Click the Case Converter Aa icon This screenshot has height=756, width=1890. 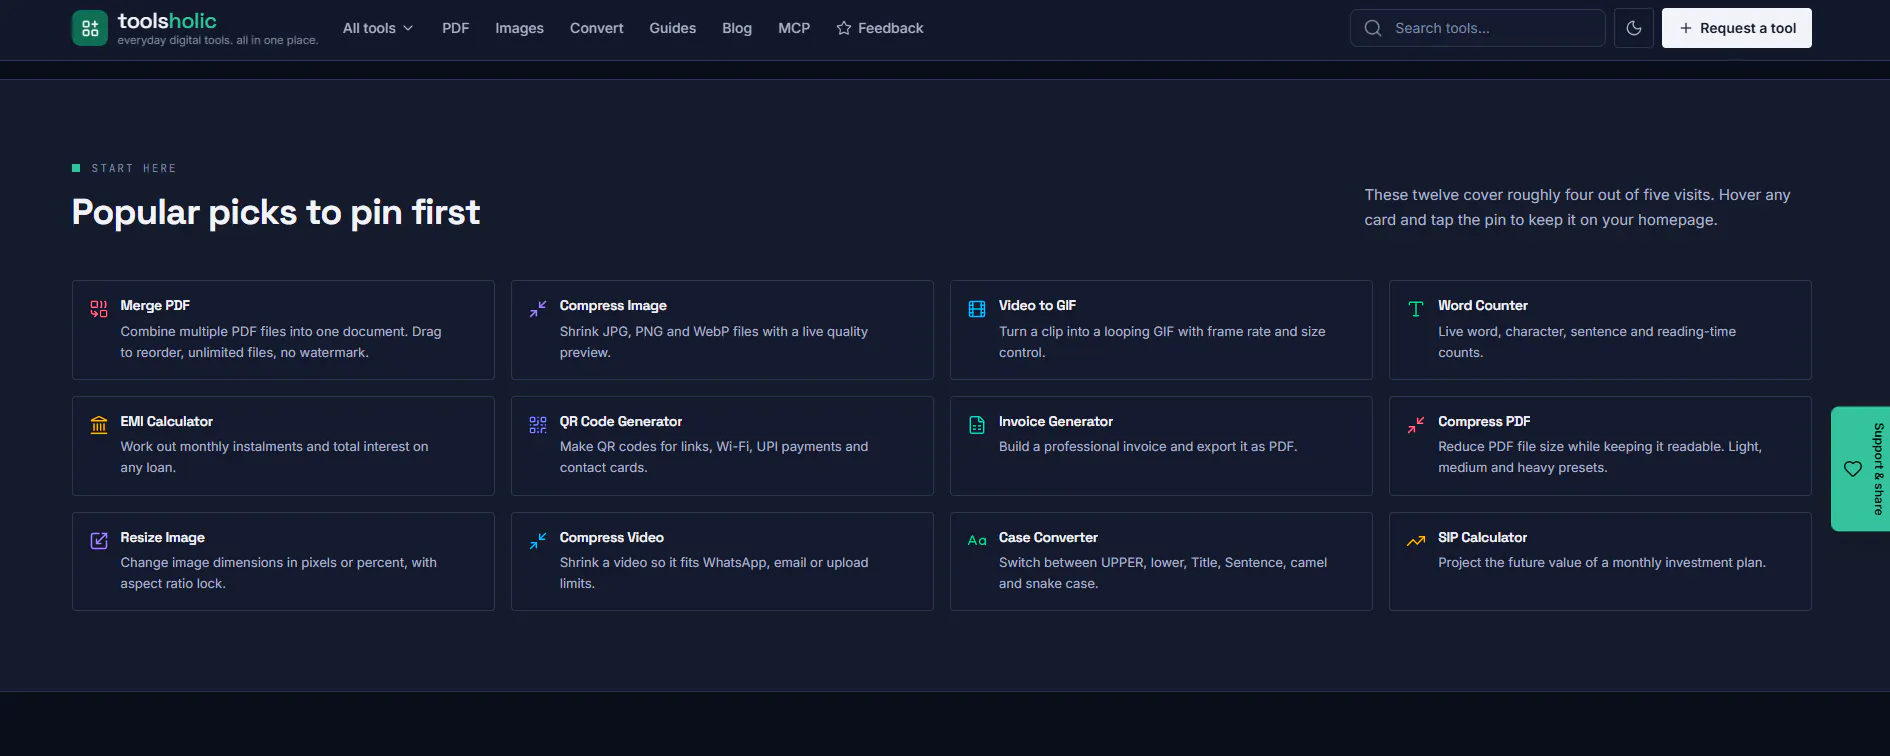(977, 541)
